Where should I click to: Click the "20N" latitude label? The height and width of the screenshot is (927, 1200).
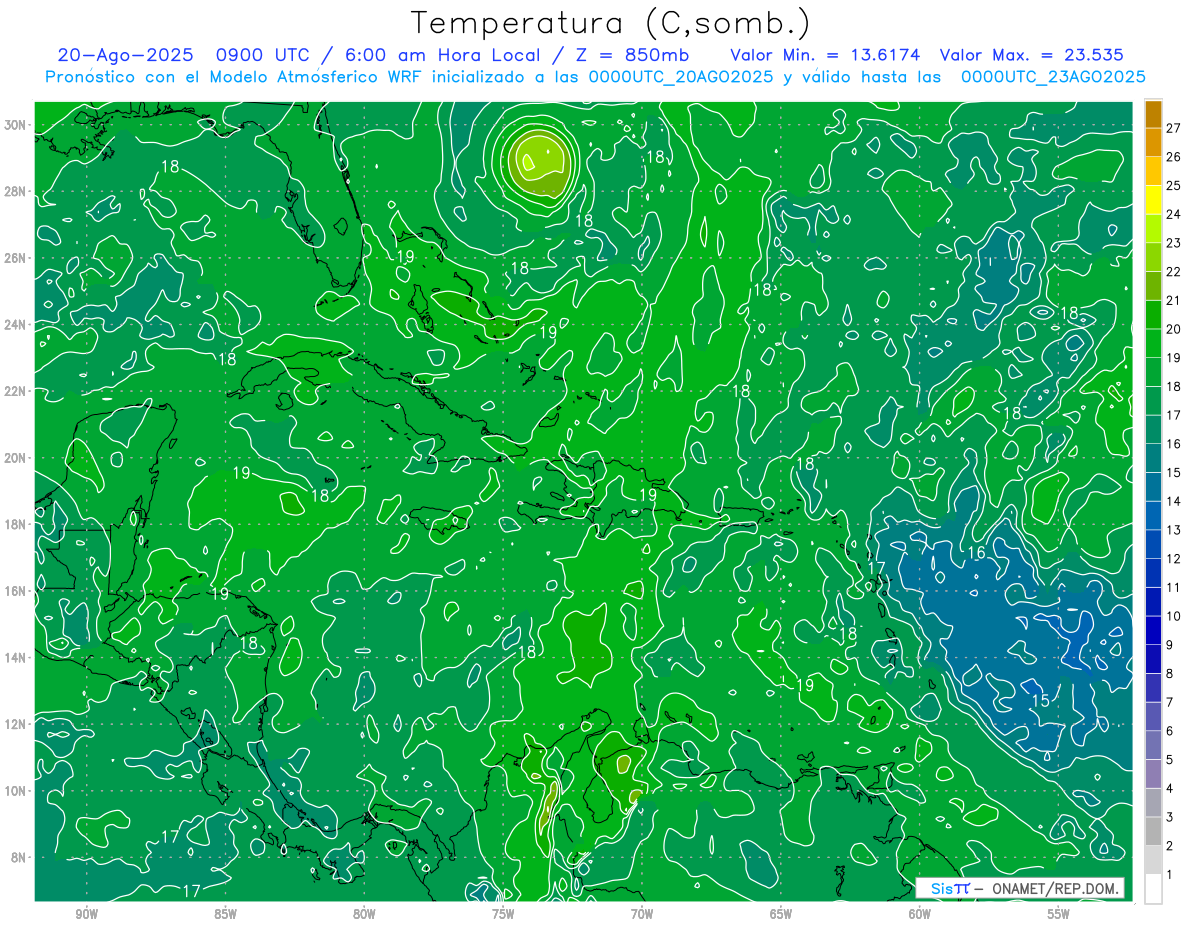point(14,458)
